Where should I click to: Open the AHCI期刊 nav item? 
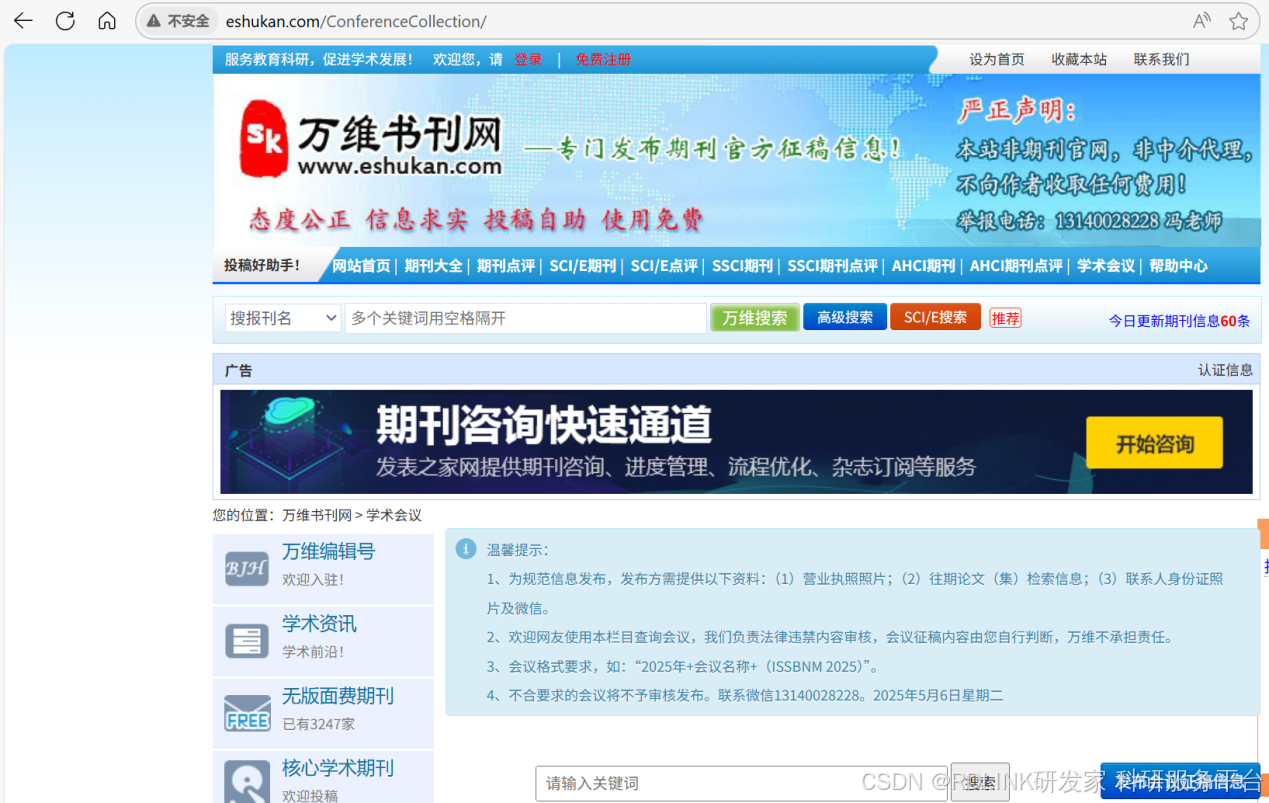click(x=924, y=266)
